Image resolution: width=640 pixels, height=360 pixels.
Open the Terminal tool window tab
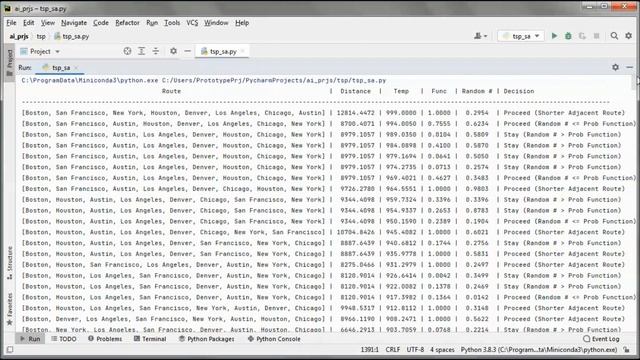point(150,339)
